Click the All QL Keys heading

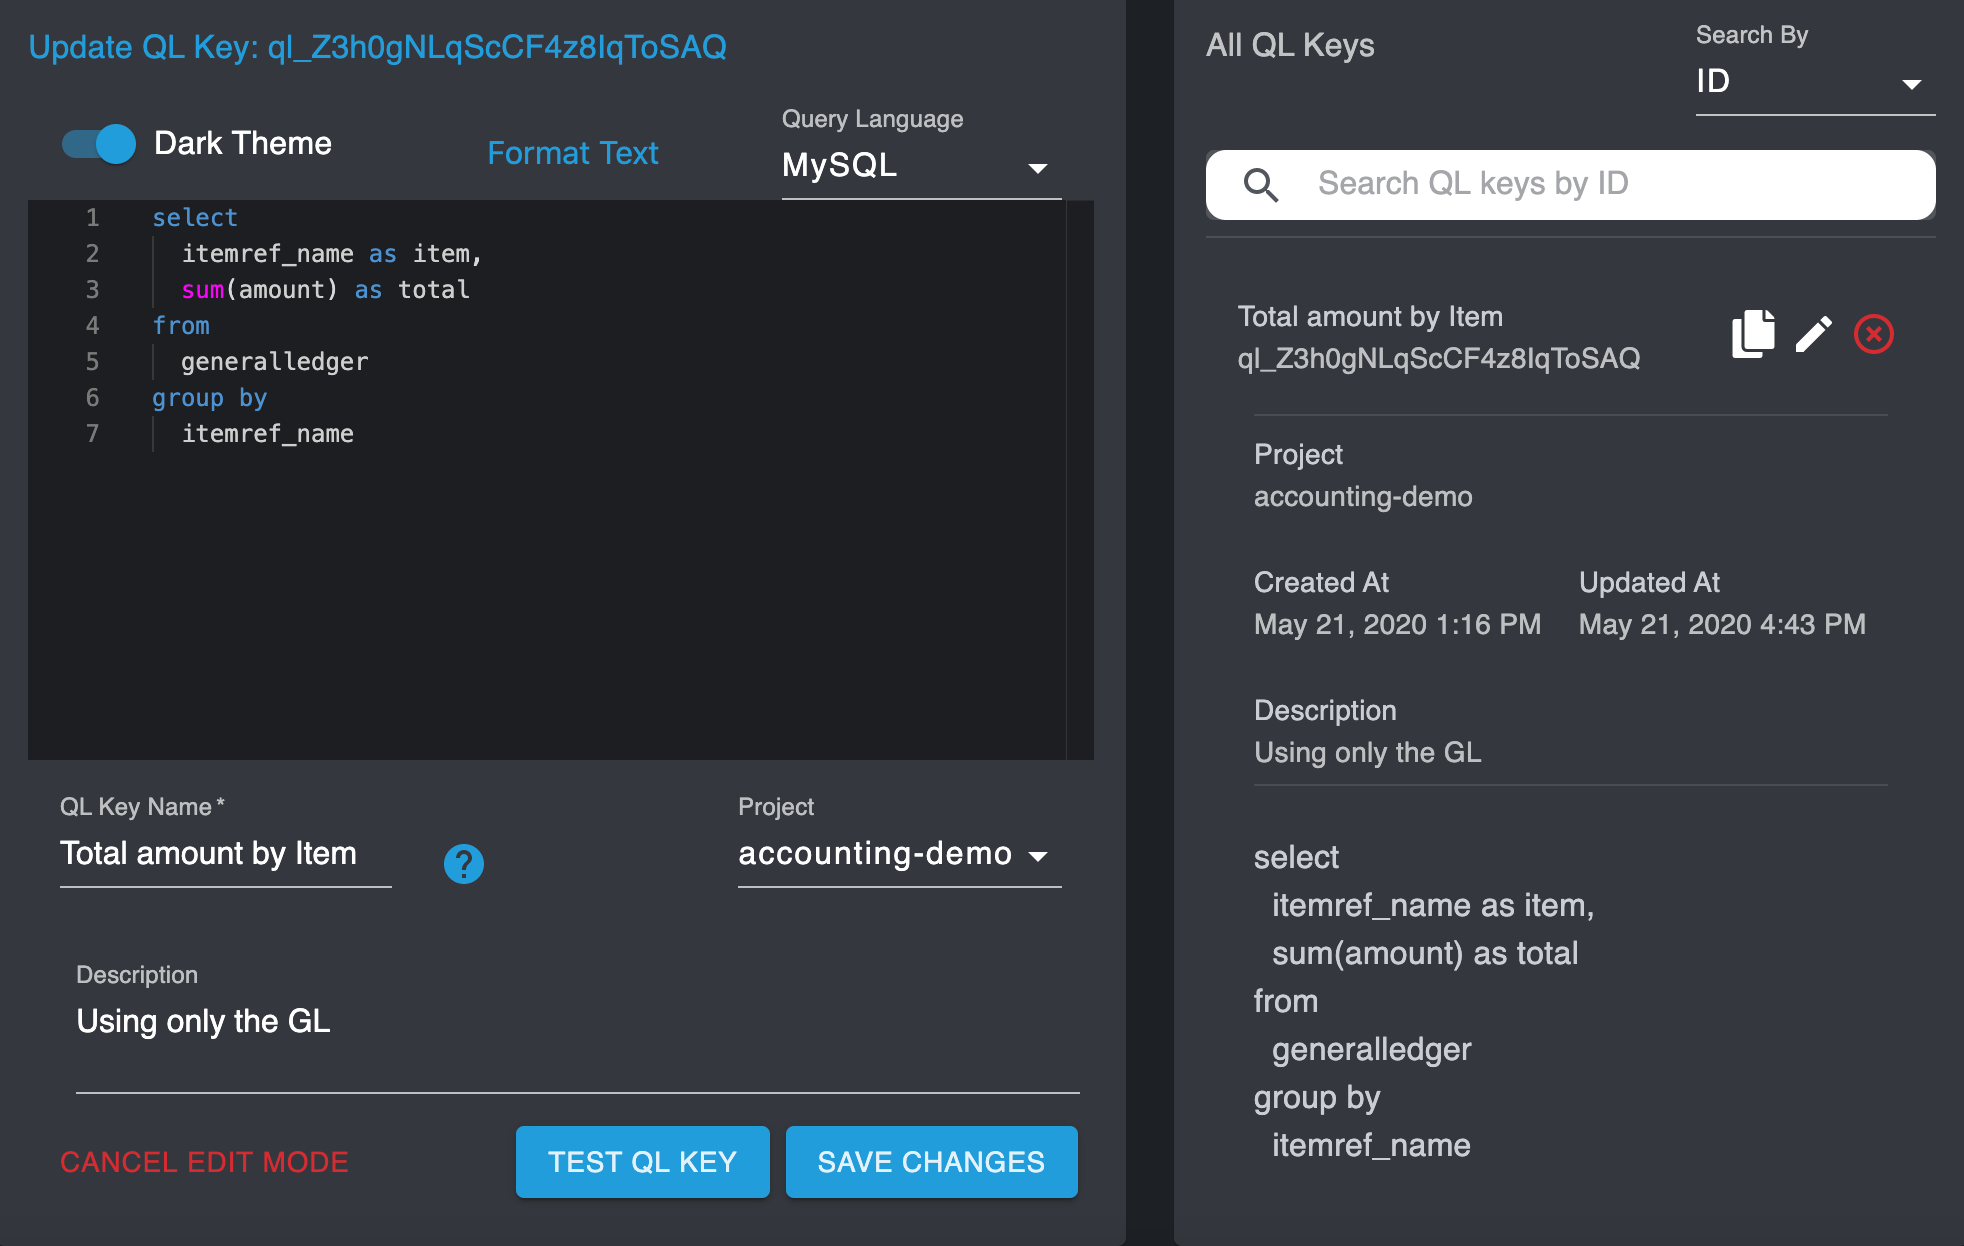1290,45
